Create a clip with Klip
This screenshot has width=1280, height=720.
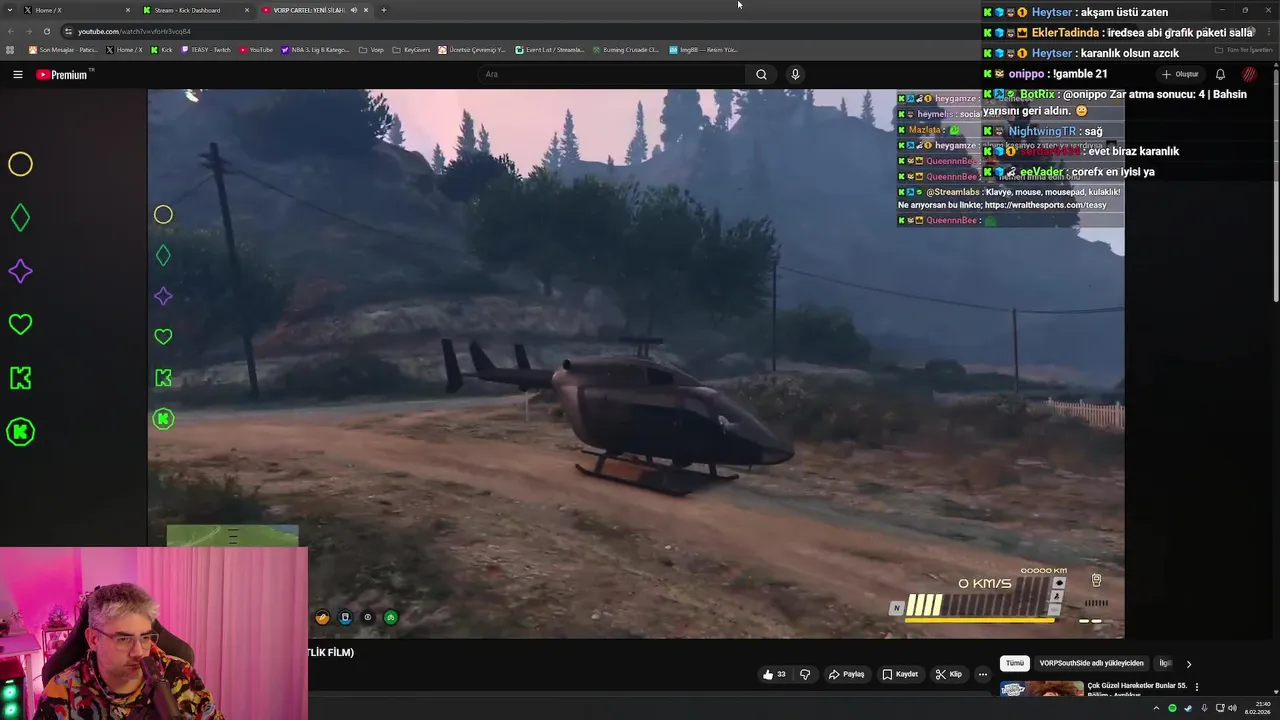[948, 674]
